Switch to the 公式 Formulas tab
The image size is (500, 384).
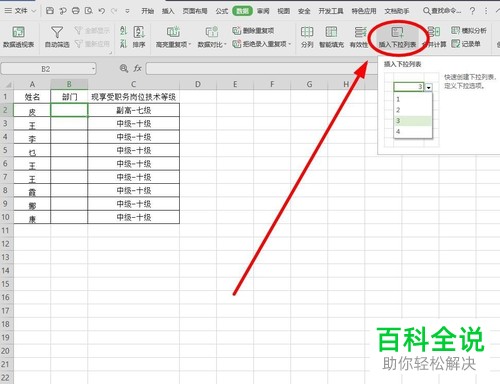pos(222,11)
